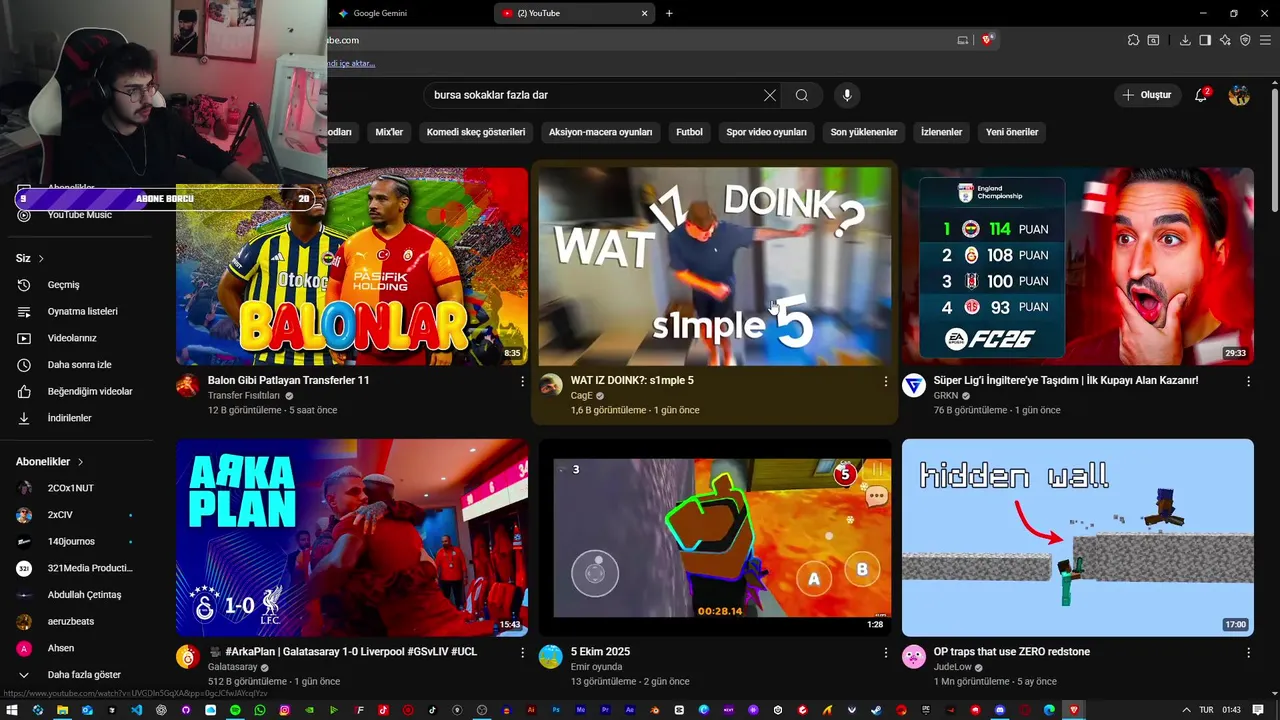Image resolution: width=1280 pixels, height=720 pixels.
Task: Open the browser hamburger menu
Action: (1265, 40)
